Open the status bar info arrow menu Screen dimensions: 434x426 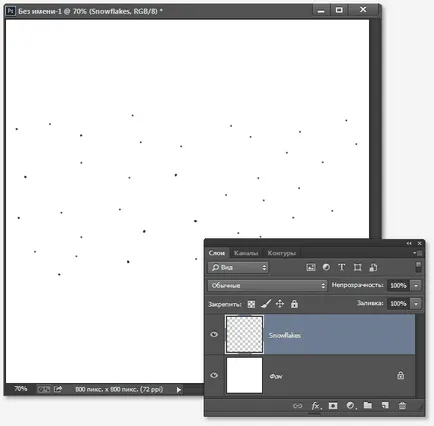point(179,390)
